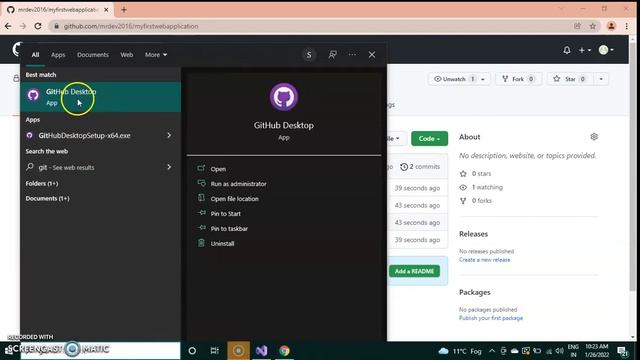Screen dimensions: 640x360
Task: Open the taskbar clock and date
Action: pos(596,351)
